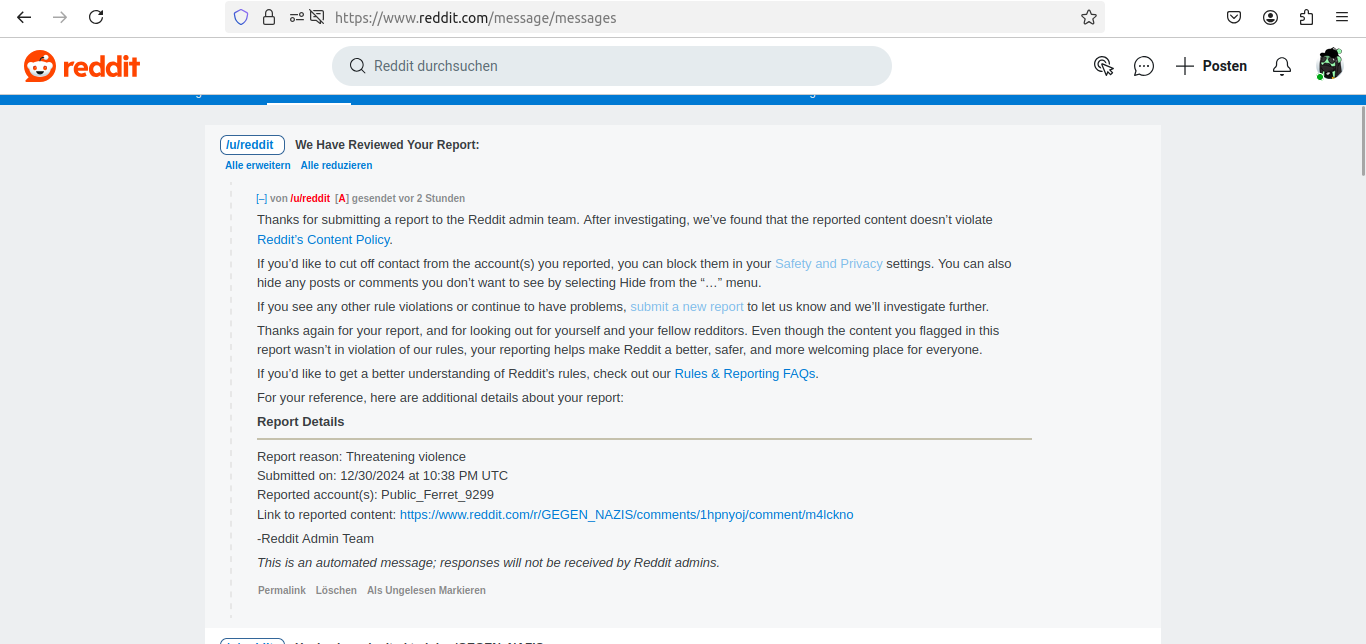Open the Reddit's Content Policy link
The width and height of the screenshot is (1366, 644).
coord(323,240)
